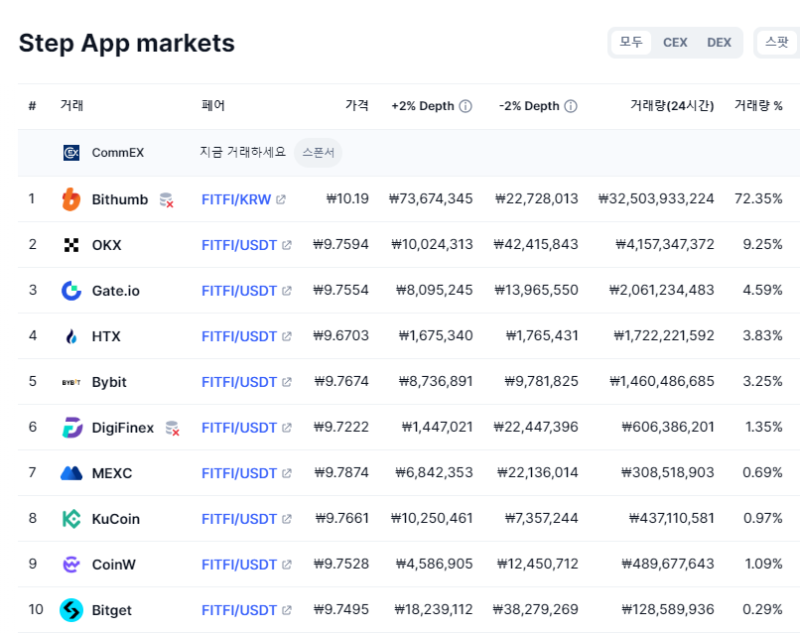Click the MEXC exchange logo

pyautogui.click(x=71, y=473)
